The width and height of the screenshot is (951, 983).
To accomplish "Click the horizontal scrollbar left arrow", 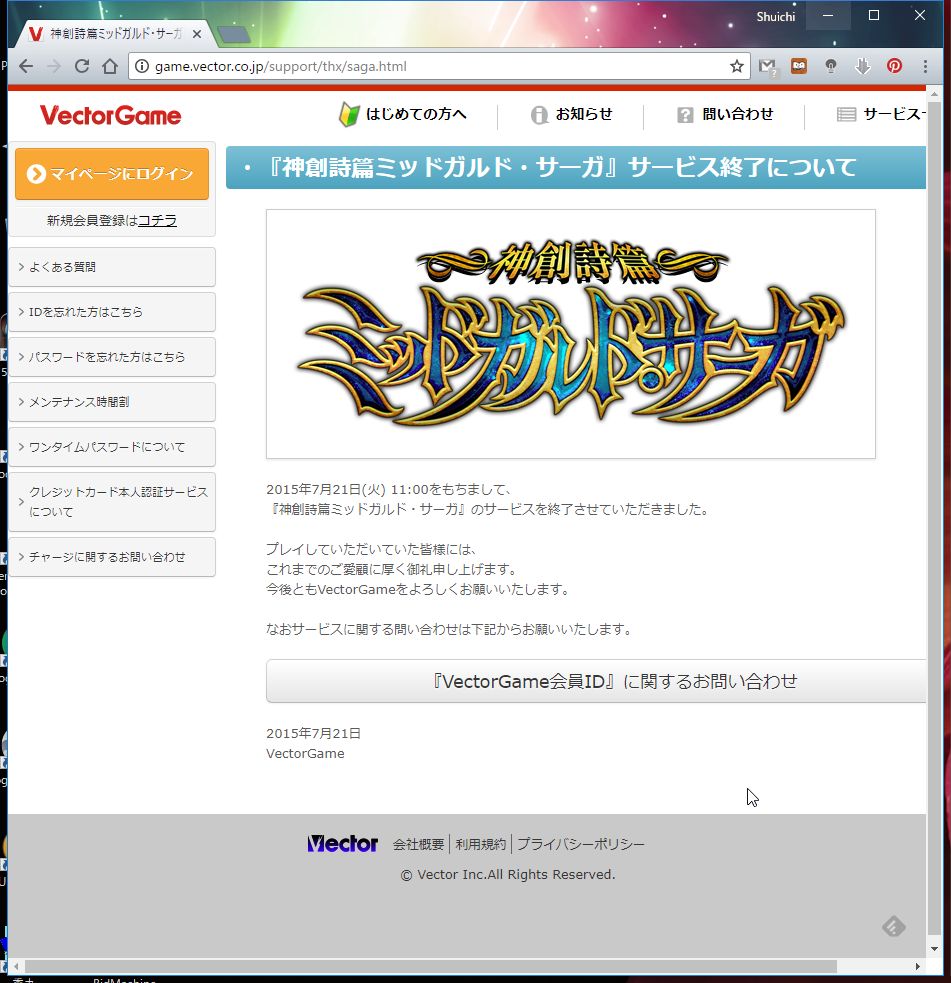I will pos(16,967).
